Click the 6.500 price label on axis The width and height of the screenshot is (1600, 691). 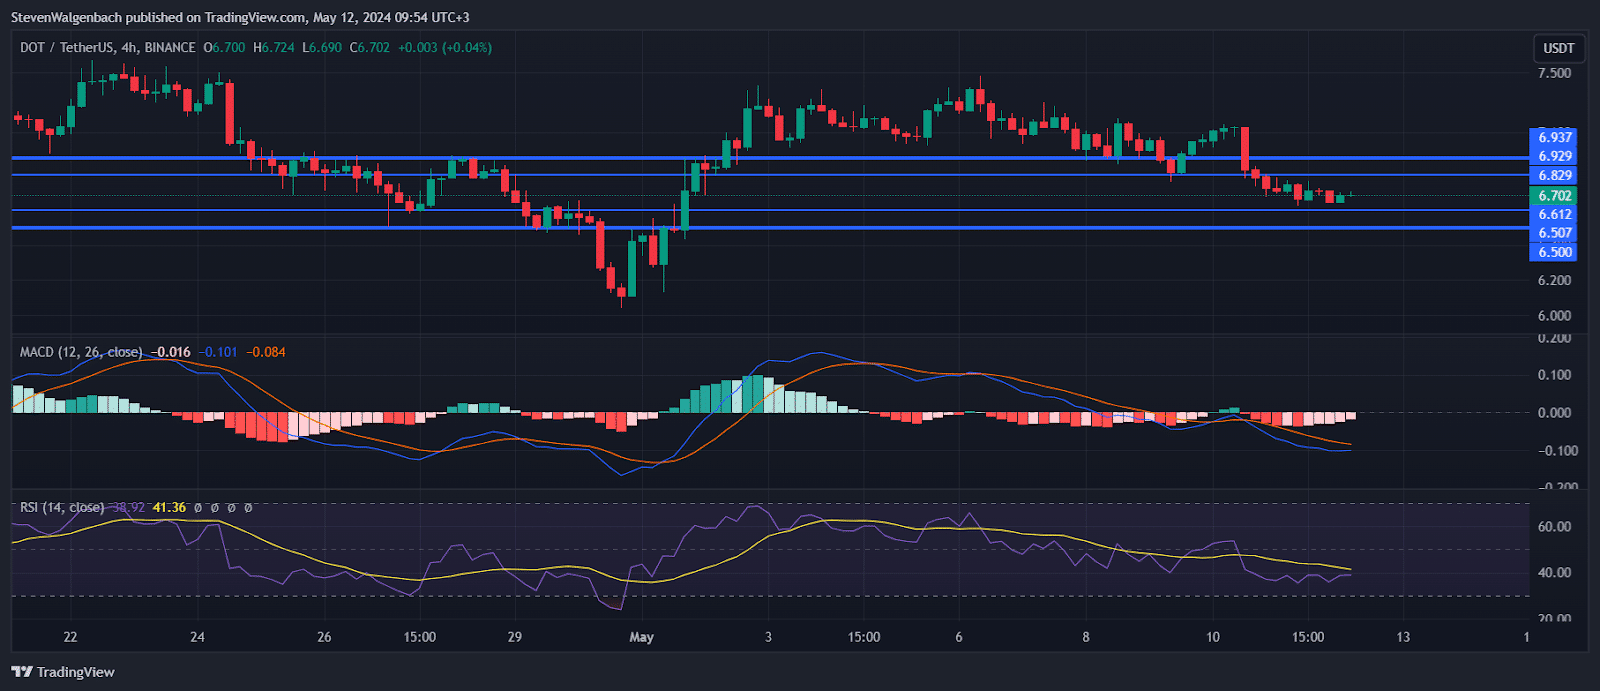tap(1554, 252)
